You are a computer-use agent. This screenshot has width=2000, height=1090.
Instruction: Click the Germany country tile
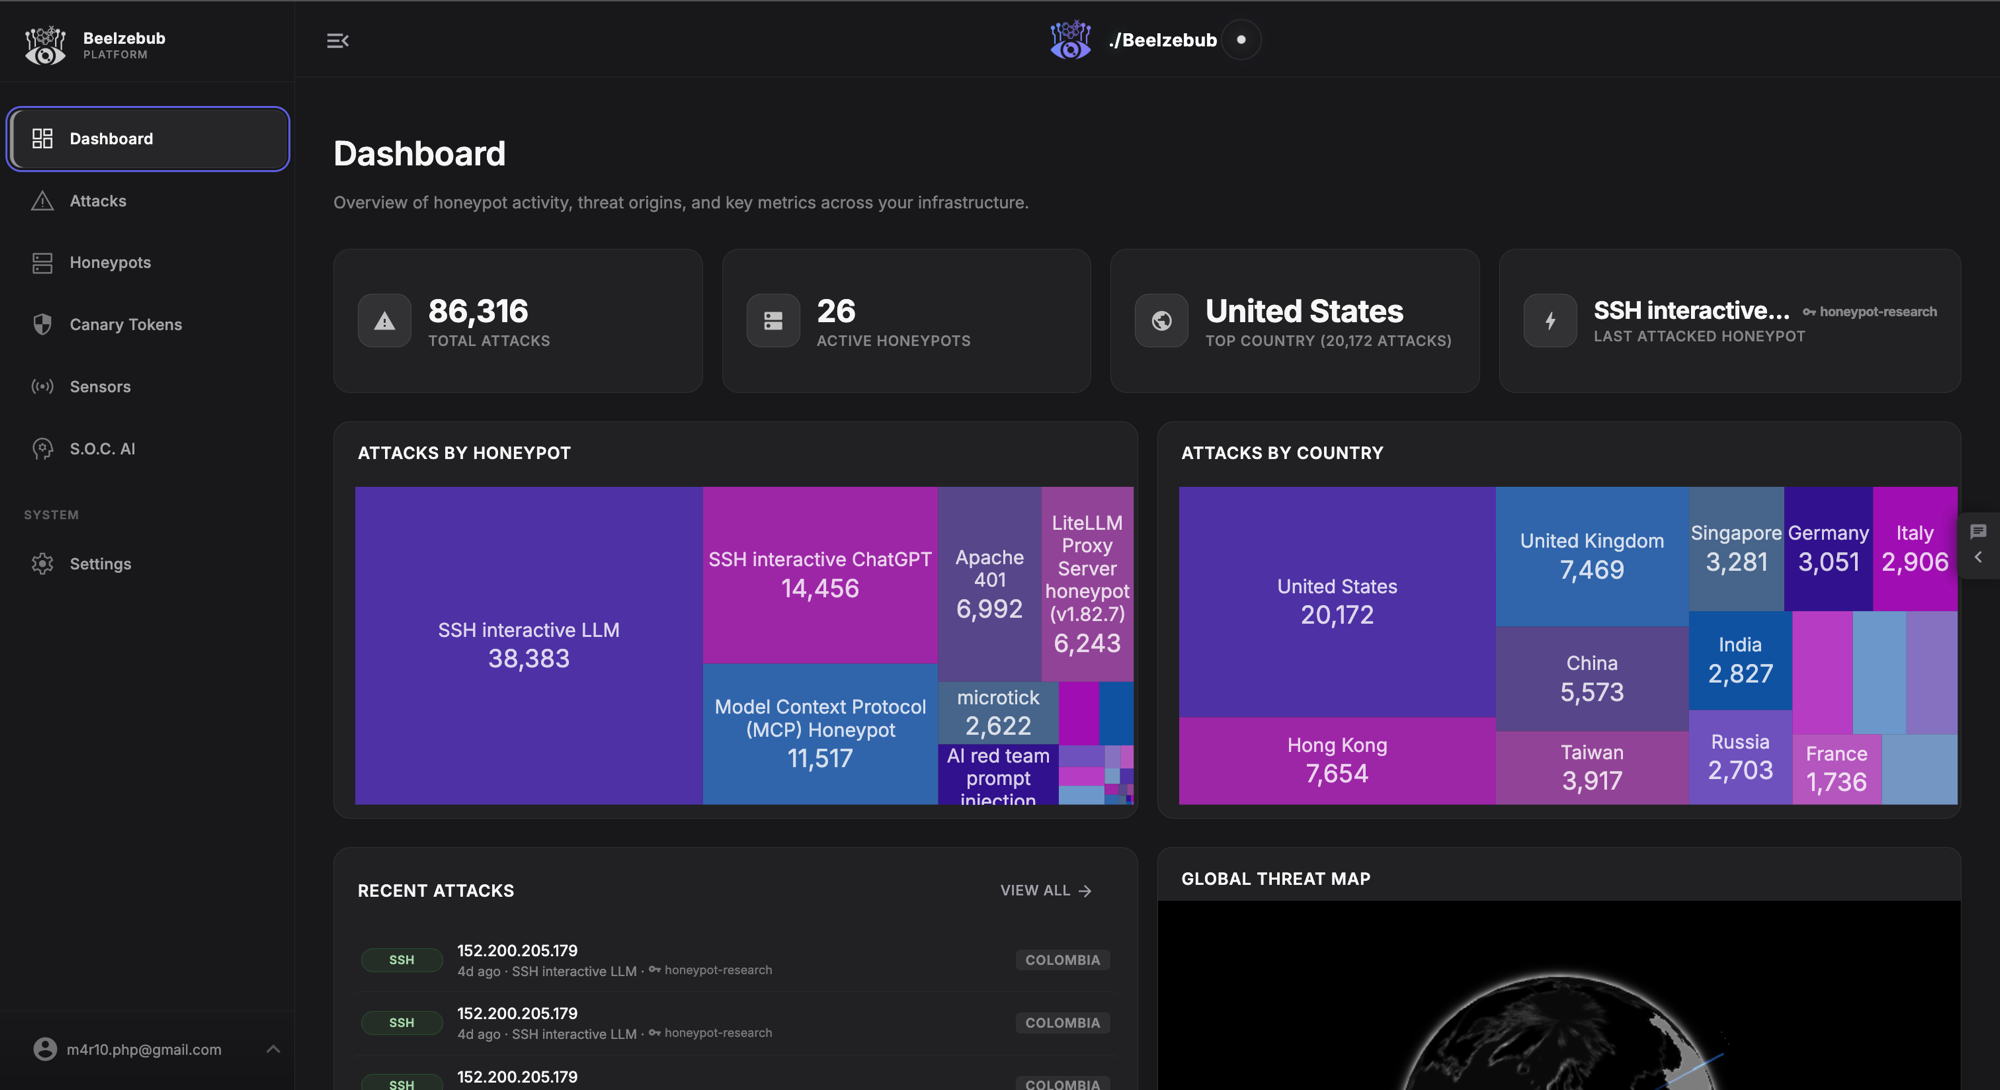[1828, 548]
